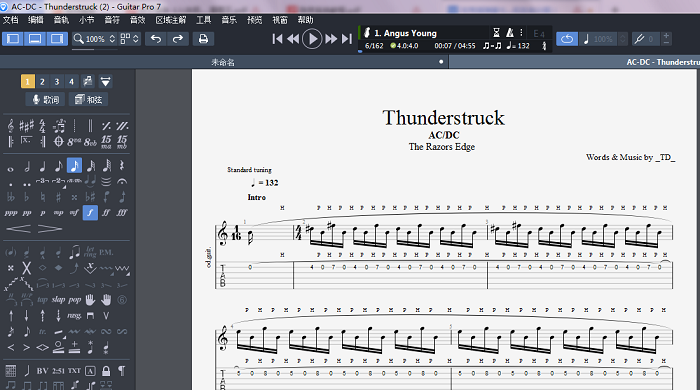The width and height of the screenshot is (700, 390).
Task: Insert a coda target symbol
Action: point(58,141)
